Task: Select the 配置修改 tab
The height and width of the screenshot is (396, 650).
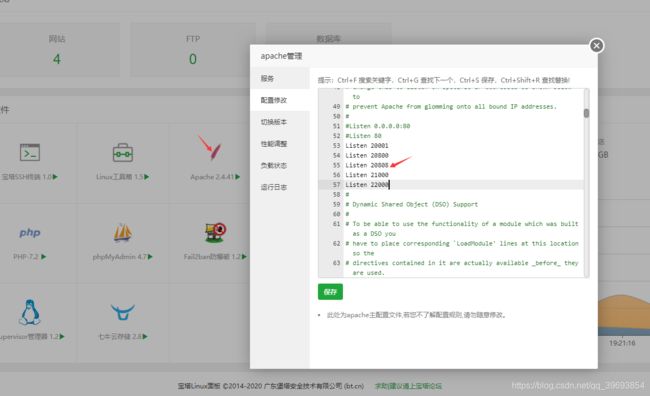Action: (x=280, y=100)
